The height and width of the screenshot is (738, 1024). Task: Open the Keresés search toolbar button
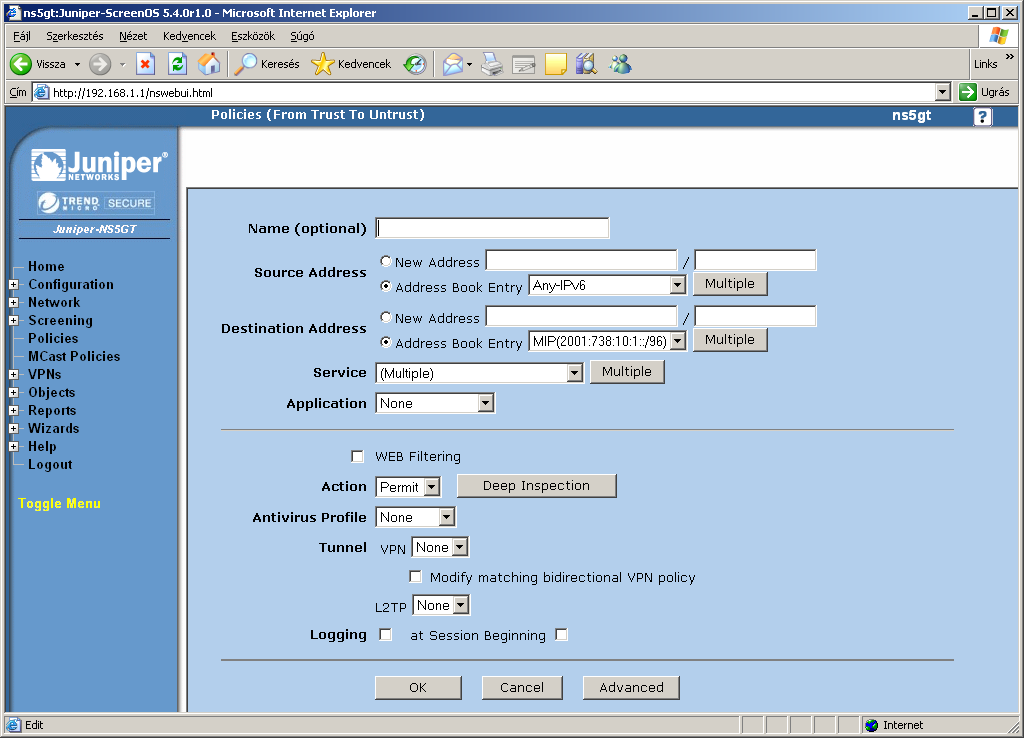pos(268,64)
